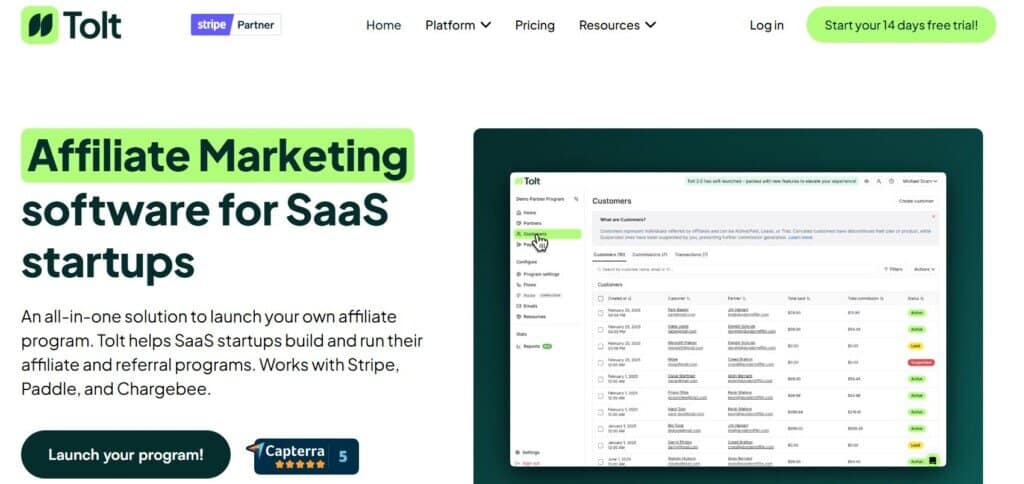Check the second customer row checkbox

(x=600, y=328)
